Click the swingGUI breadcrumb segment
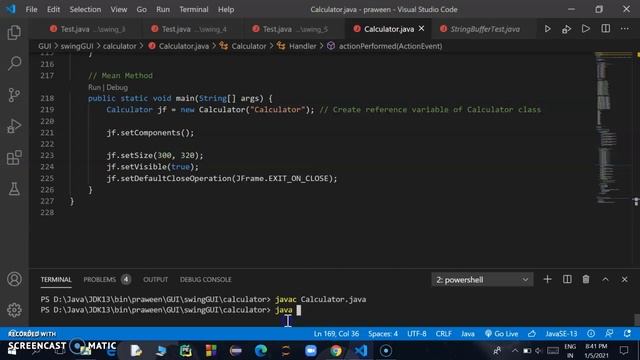 (77, 46)
